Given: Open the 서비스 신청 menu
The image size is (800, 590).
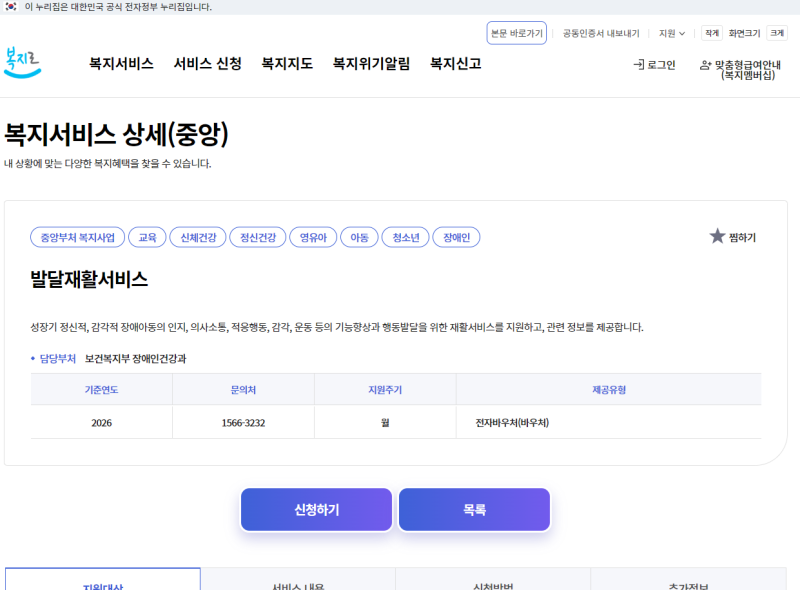Looking at the screenshot, I should tap(207, 64).
